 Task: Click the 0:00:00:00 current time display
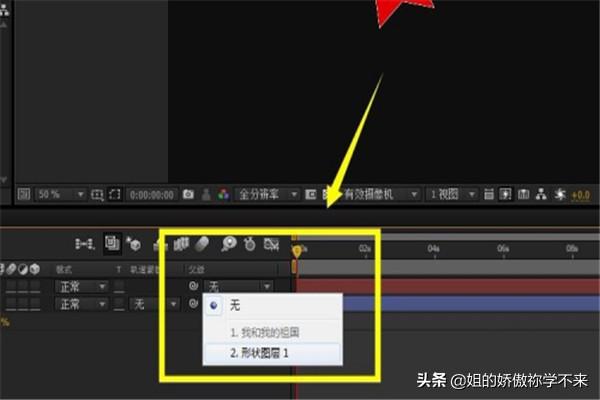pos(152,193)
